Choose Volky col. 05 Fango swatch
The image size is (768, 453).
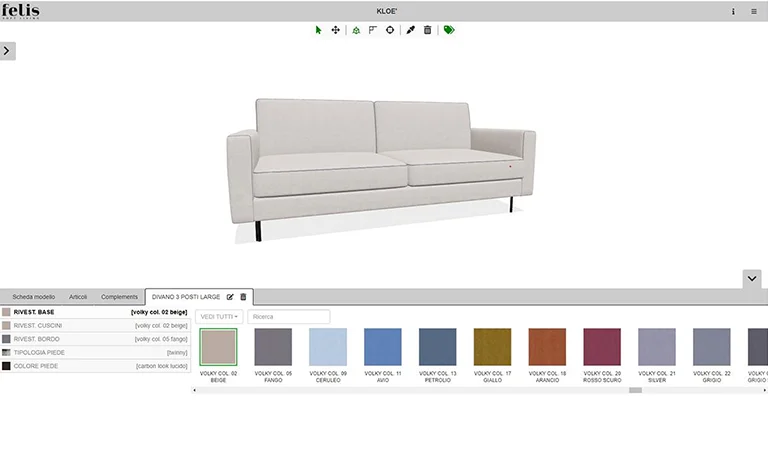click(273, 347)
